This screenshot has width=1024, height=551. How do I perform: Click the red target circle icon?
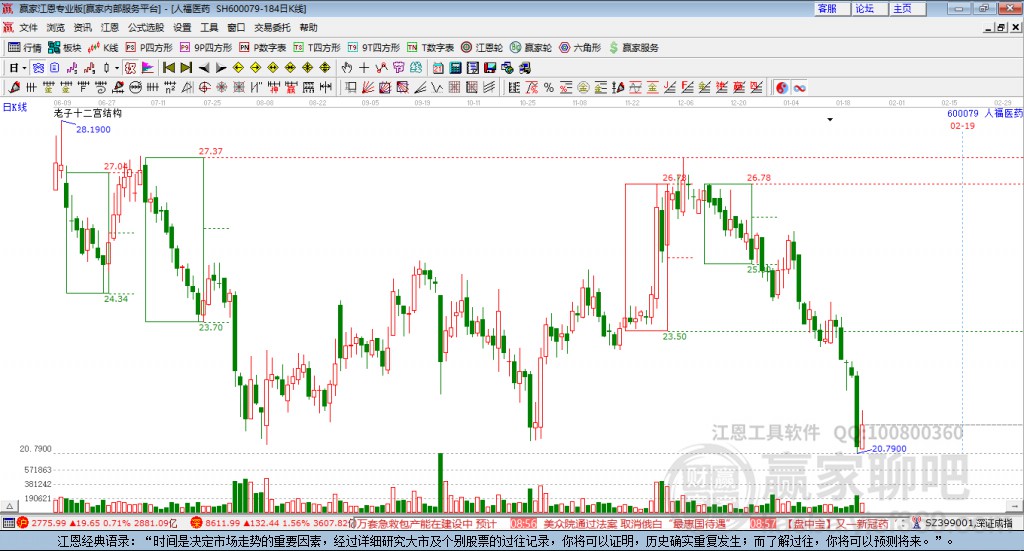(x=204, y=87)
